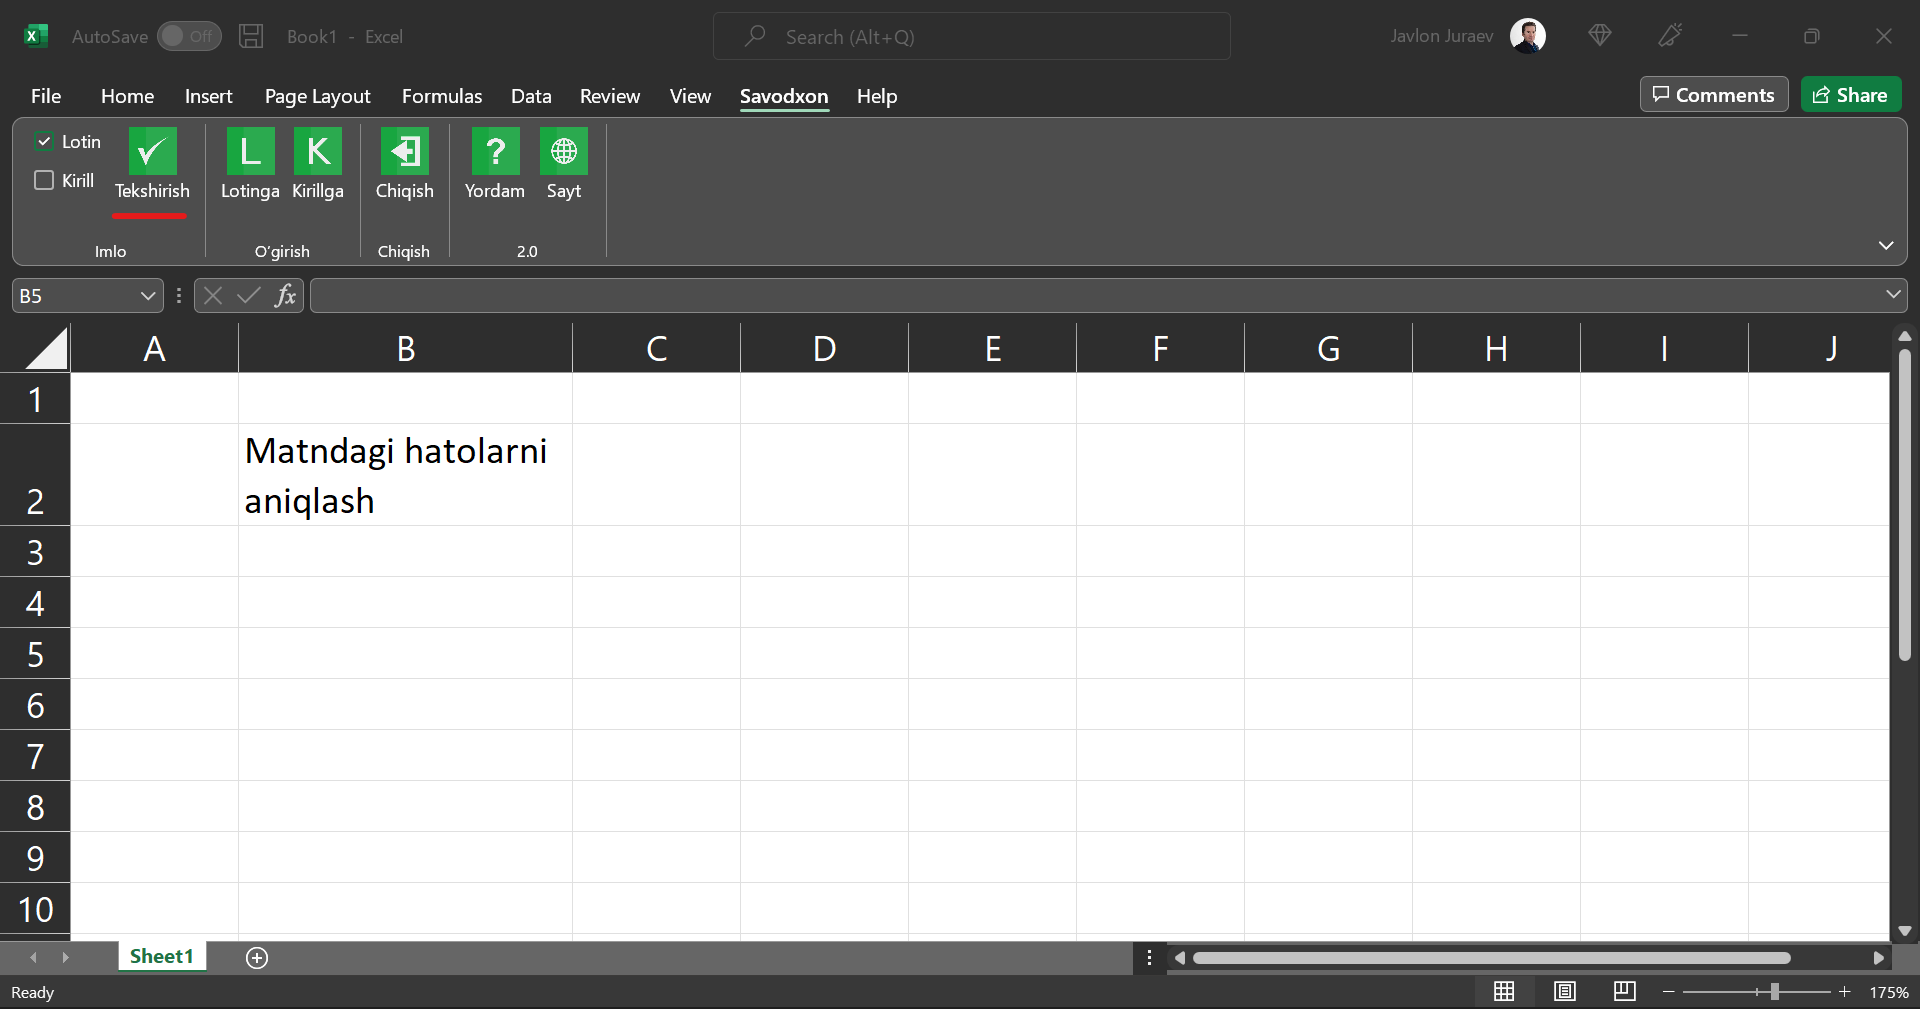
Task: Expand the formula bar chevron
Action: tap(1892, 295)
